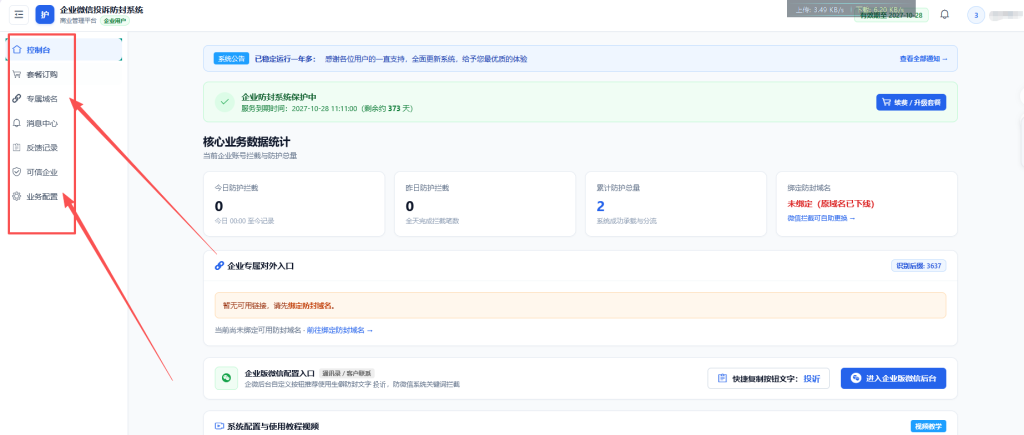Click 续费 / 升级套餐 button
This screenshot has width=1024, height=435.
coord(911,102)
